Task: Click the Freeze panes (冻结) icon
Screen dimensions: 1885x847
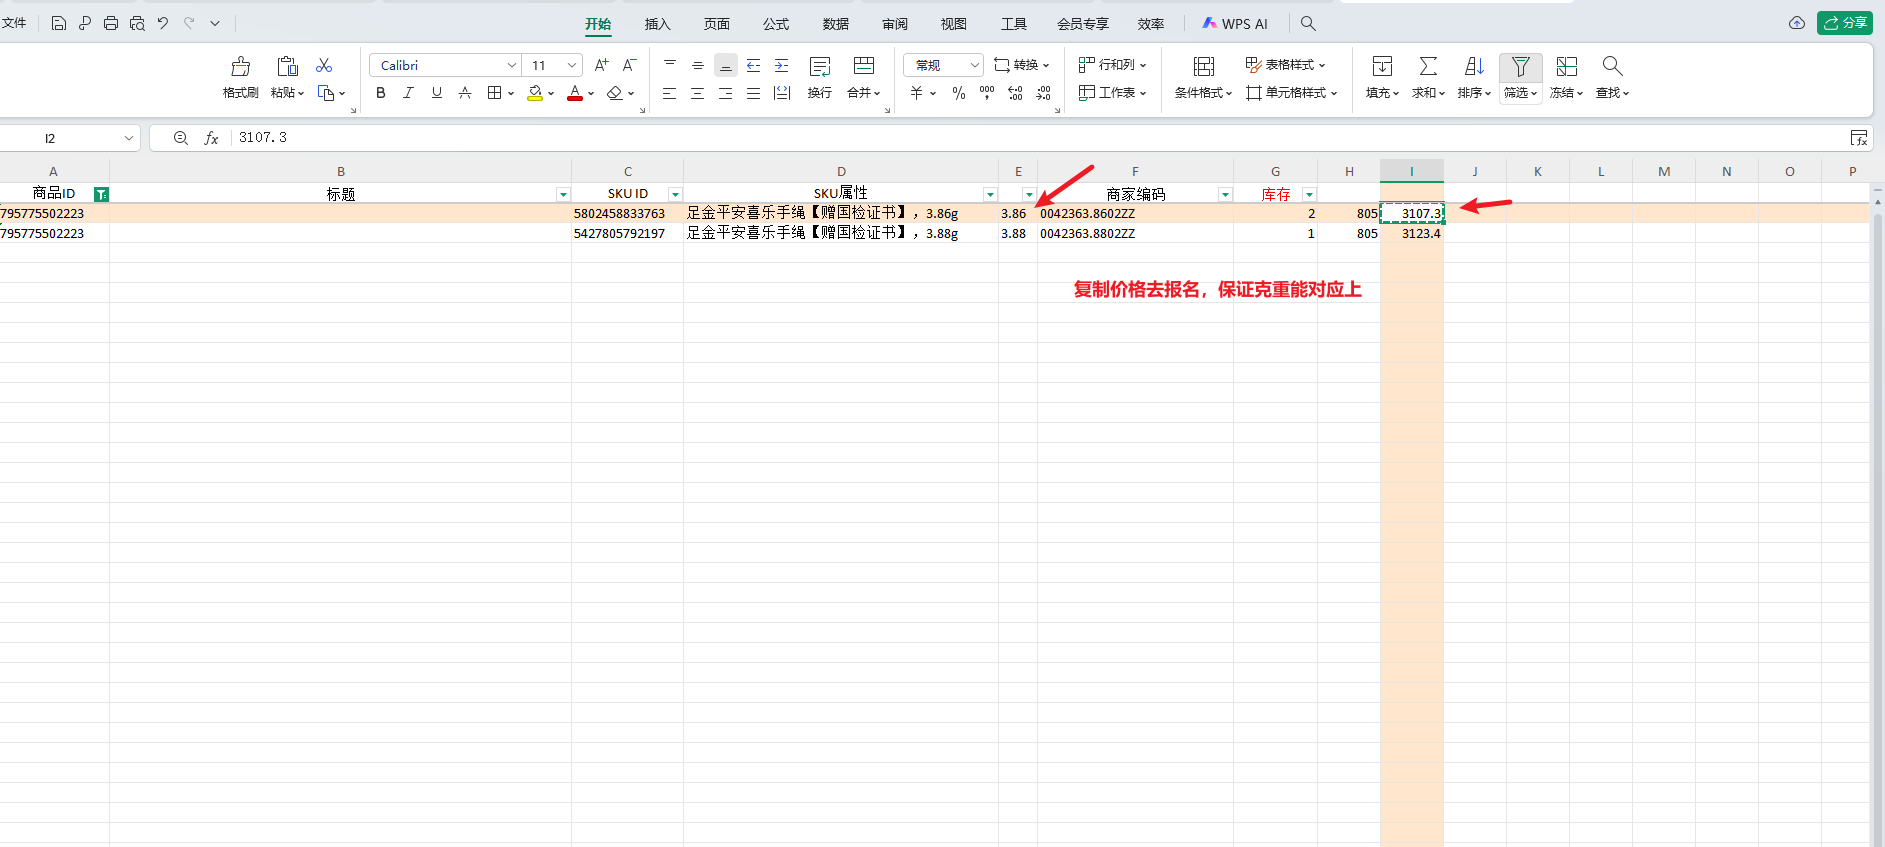Action: pos(1566,67)
